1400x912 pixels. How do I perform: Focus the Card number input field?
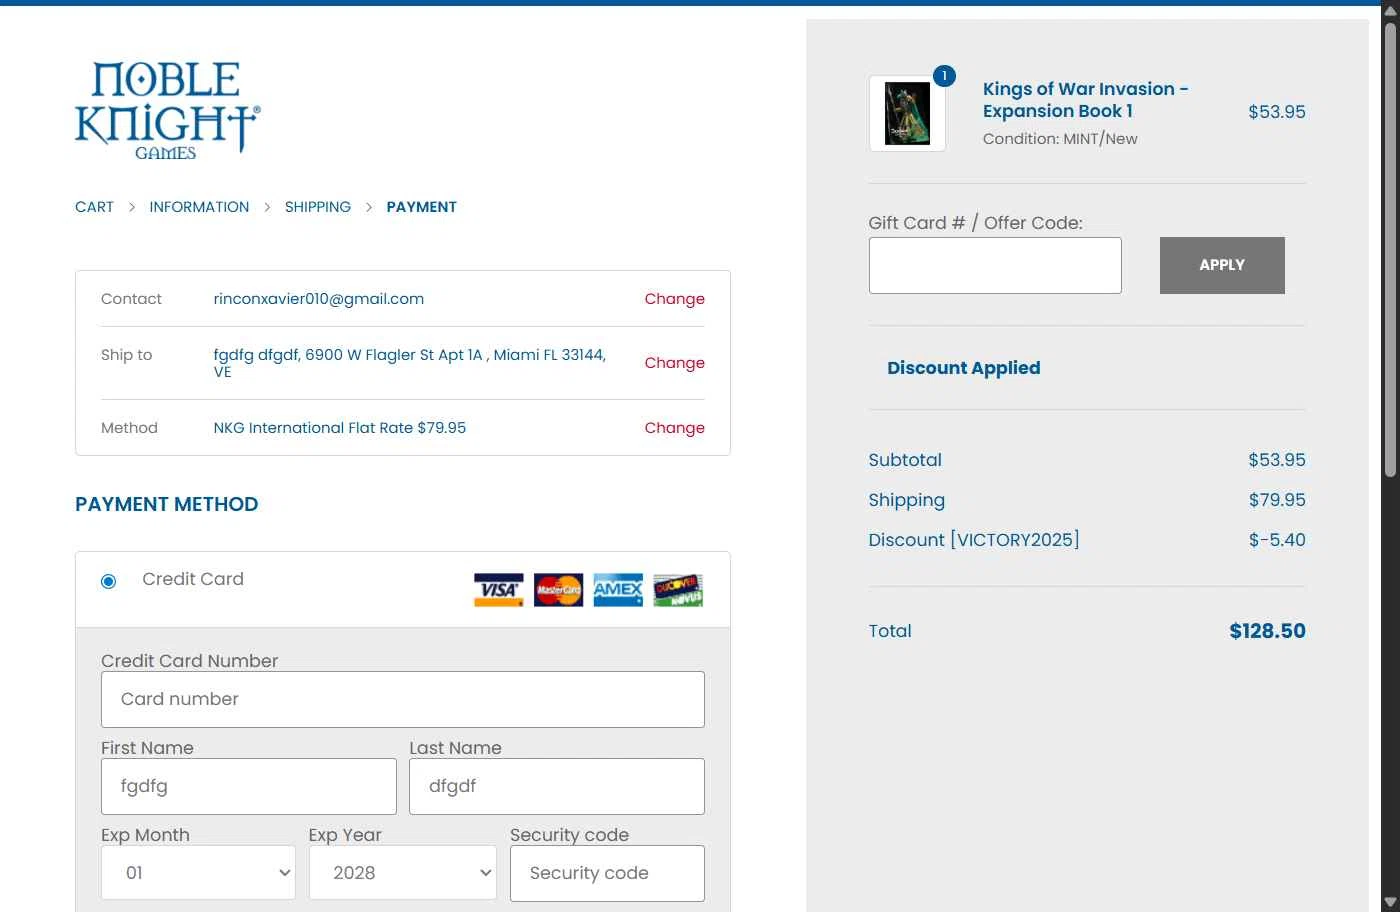(403, 699)
